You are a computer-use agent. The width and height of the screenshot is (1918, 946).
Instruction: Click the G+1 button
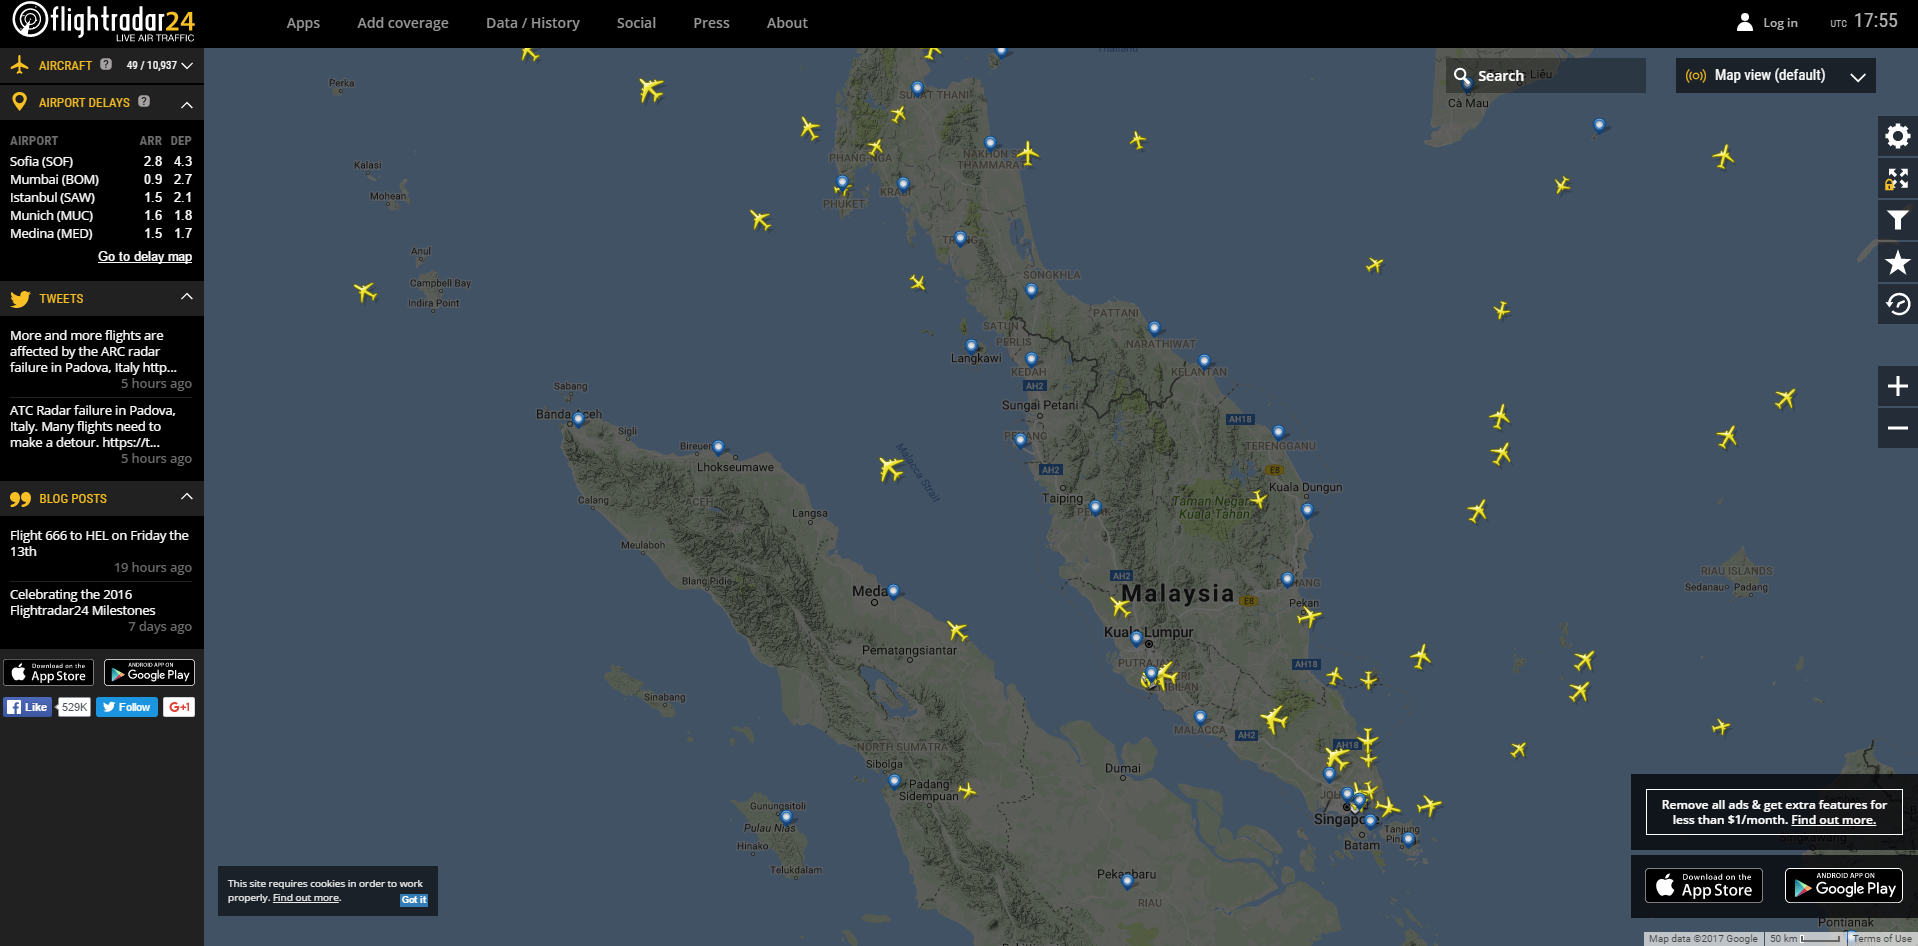179,707
